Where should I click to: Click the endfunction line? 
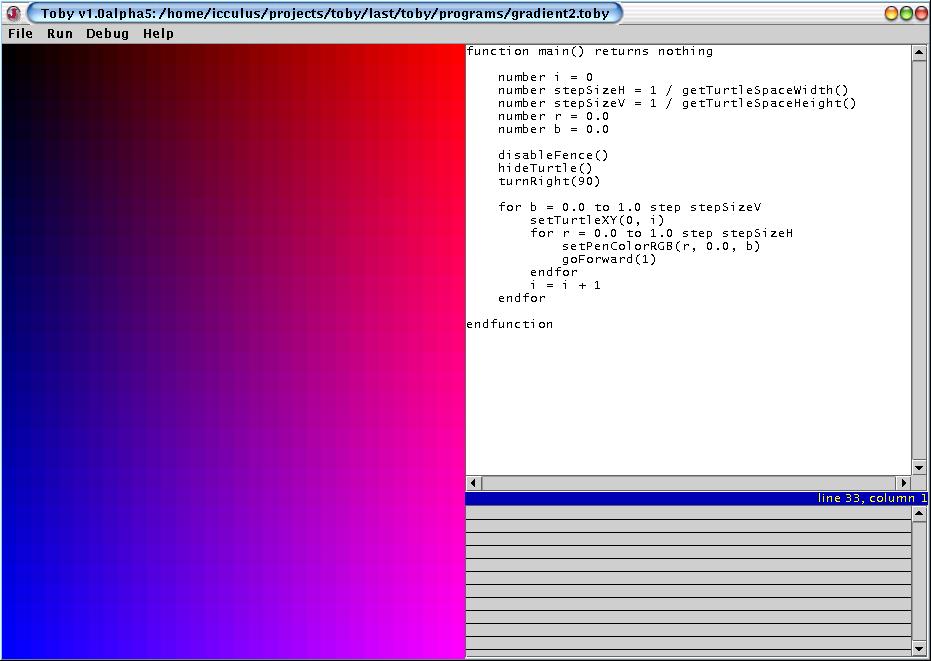(x=509, y=324)
